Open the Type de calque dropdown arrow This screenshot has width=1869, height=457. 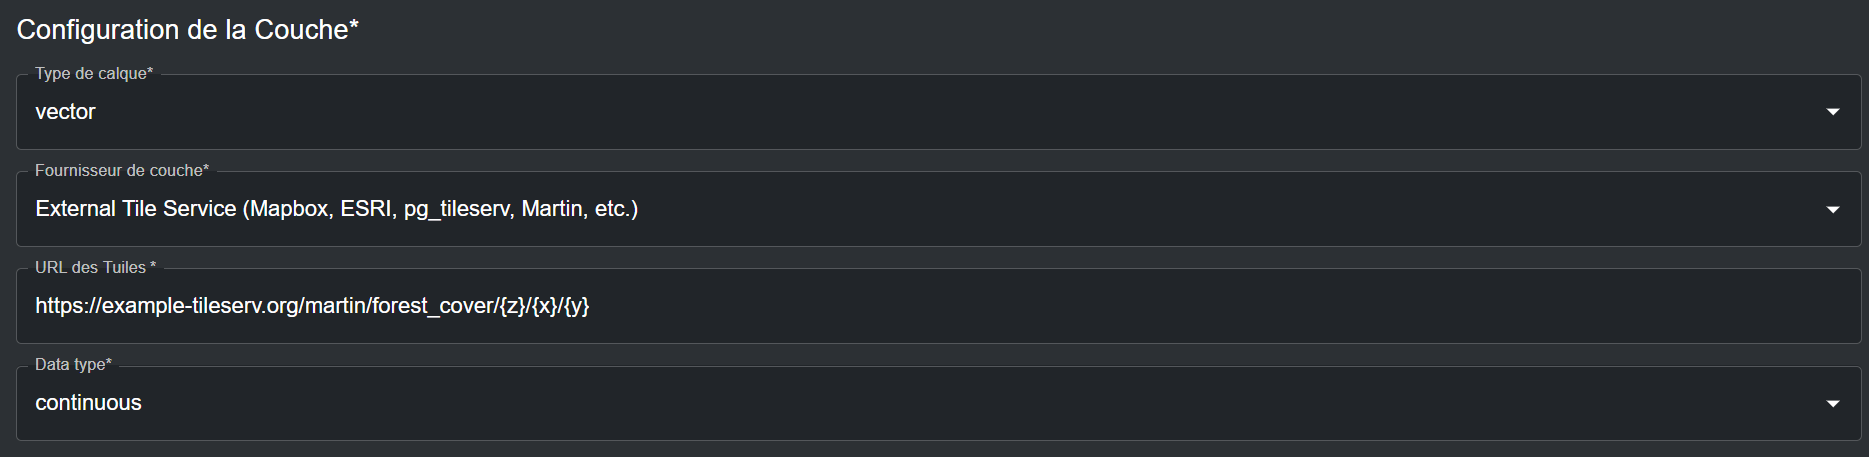tap(1832, 112)
